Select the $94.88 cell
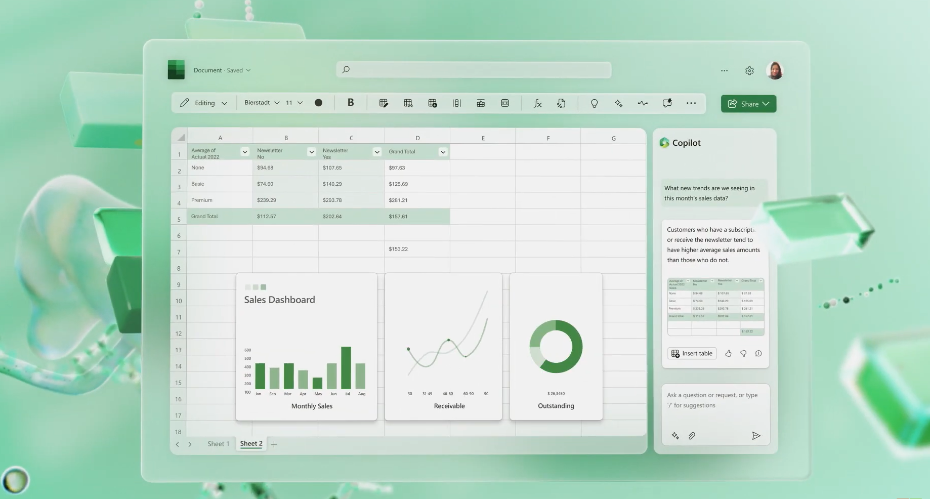 coord(285,168)
